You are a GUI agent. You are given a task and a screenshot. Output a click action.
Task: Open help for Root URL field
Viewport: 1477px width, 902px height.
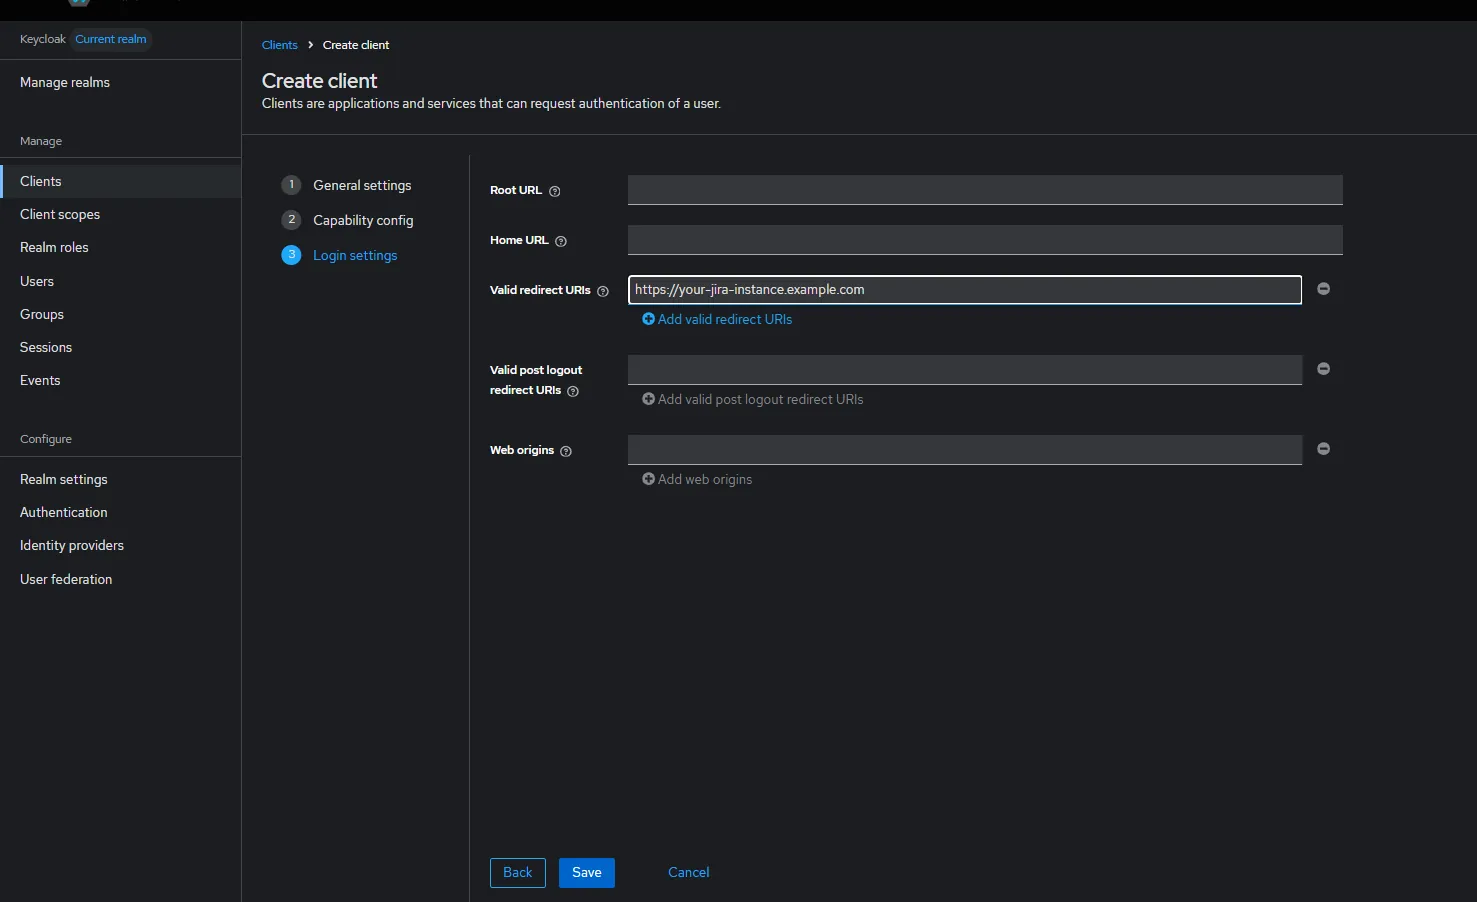point(555,191)
